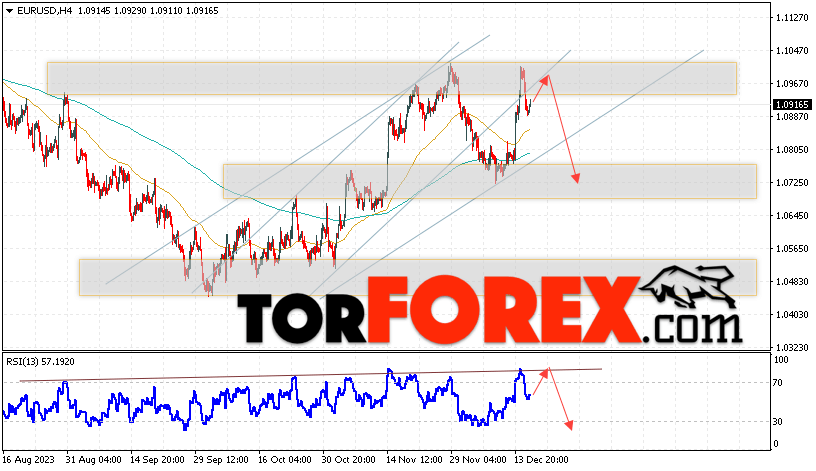Select the RSI(13) 57.1920 indicator label
The width and height of the screenshot is (816, 471).
tap(41, 362)
